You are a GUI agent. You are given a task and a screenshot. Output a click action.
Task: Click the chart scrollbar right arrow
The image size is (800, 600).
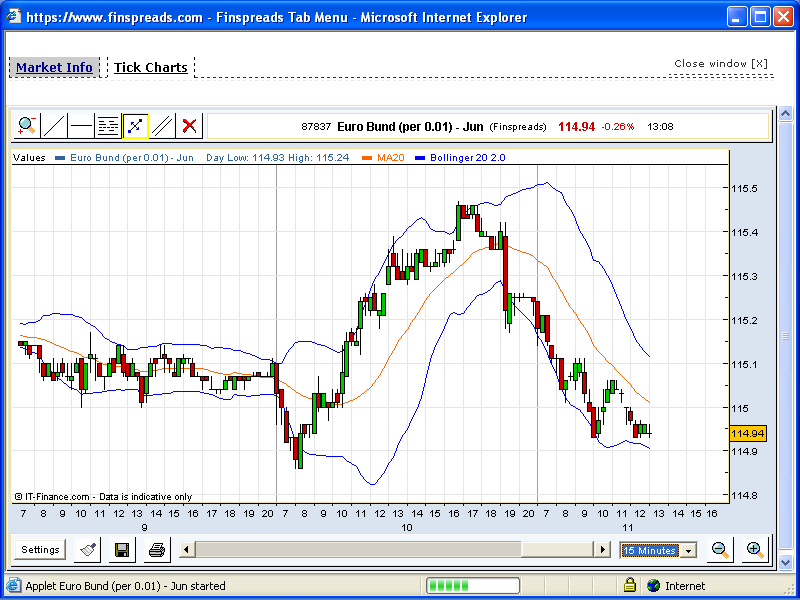tap(602, 549)
